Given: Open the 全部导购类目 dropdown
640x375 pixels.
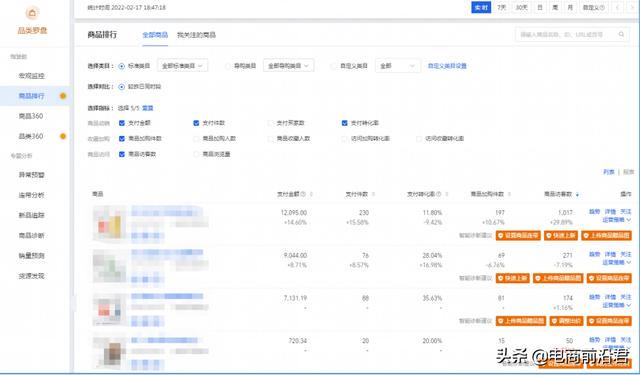Looking at the screenshot, I should point(289,66).
